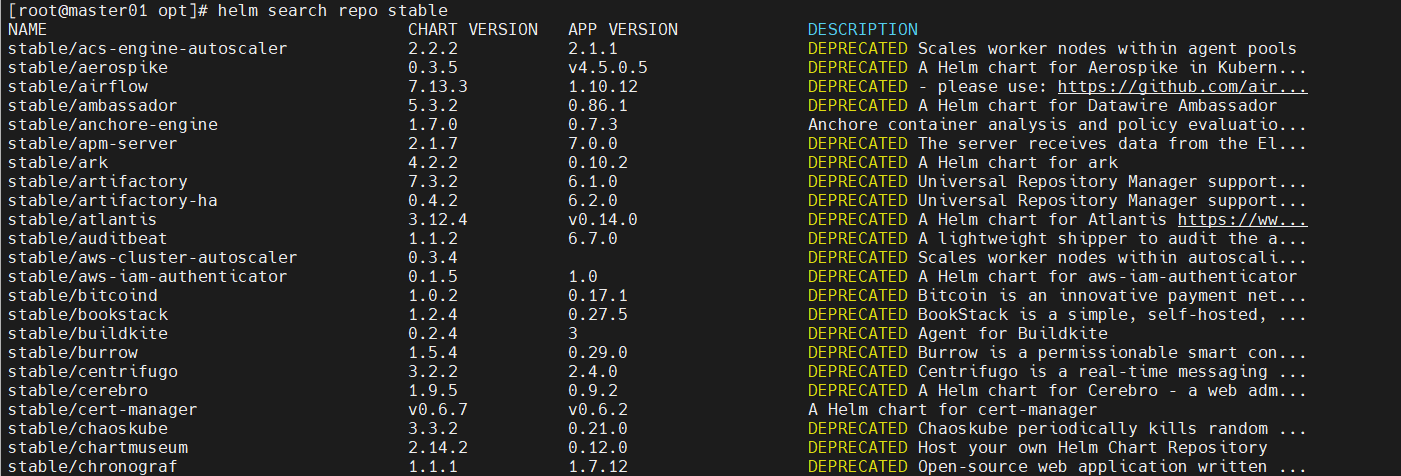Select stable/artifactory-ha in the list

[112, 200]
